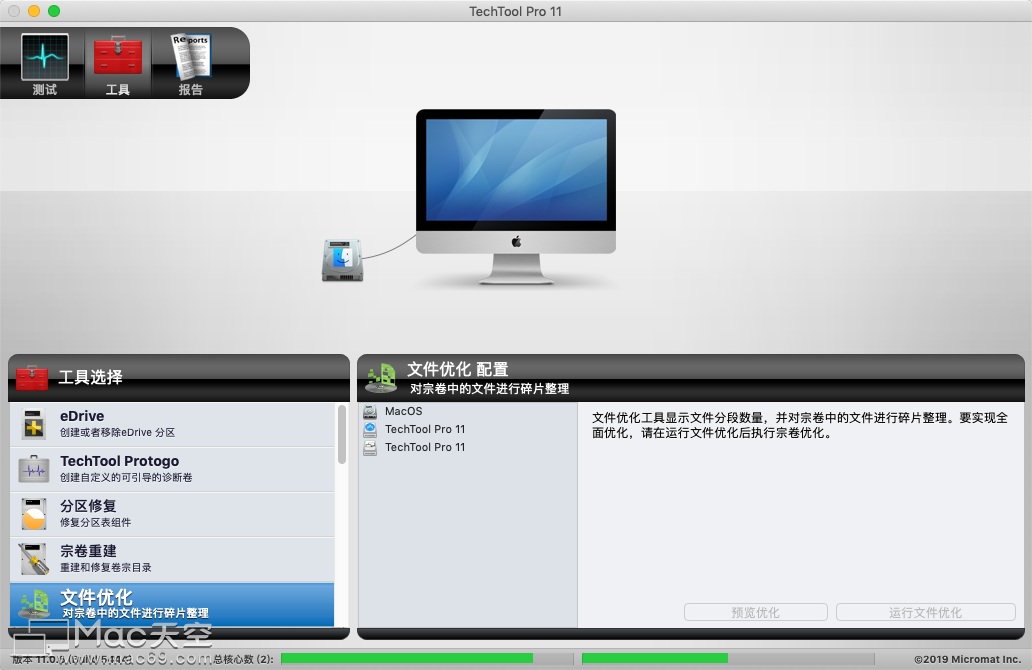Open the 测试 (Tests) heartbeat monitor tab
The image size is (1032, 670).
pyautogui.click(x=44, y=63)
